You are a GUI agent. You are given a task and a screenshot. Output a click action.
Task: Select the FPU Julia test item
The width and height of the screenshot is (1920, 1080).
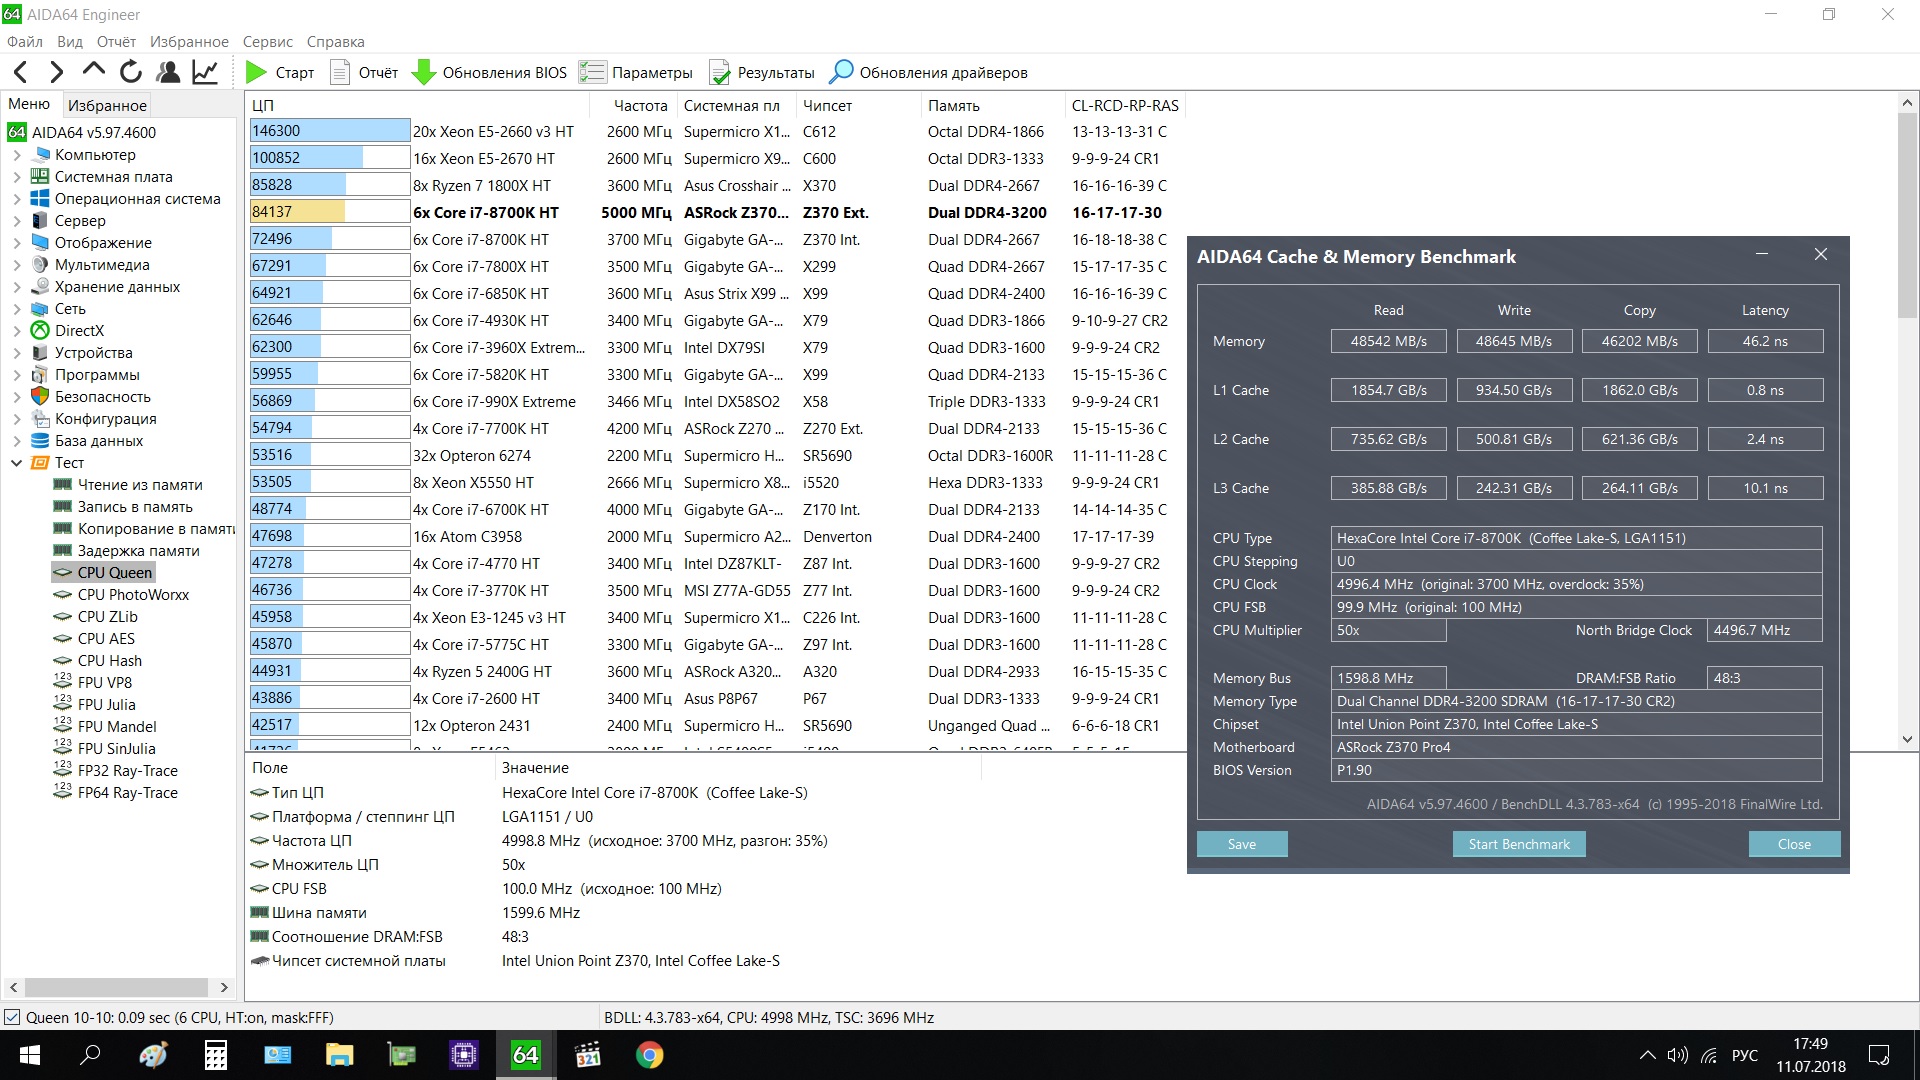pyautogui.click(x=106, y=705)
